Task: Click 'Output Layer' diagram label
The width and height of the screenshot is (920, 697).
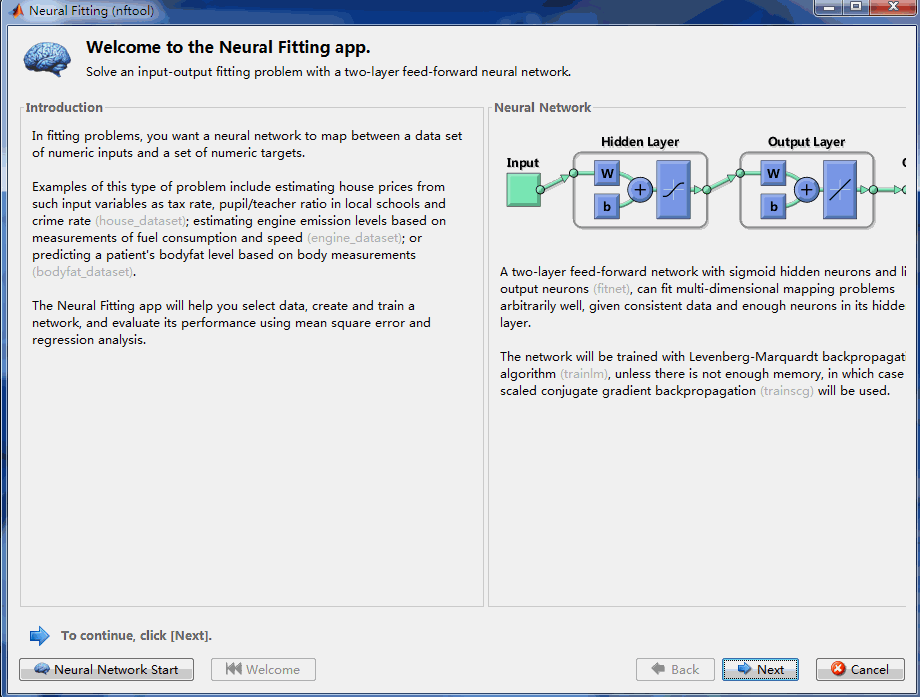Action: point(807,142)
